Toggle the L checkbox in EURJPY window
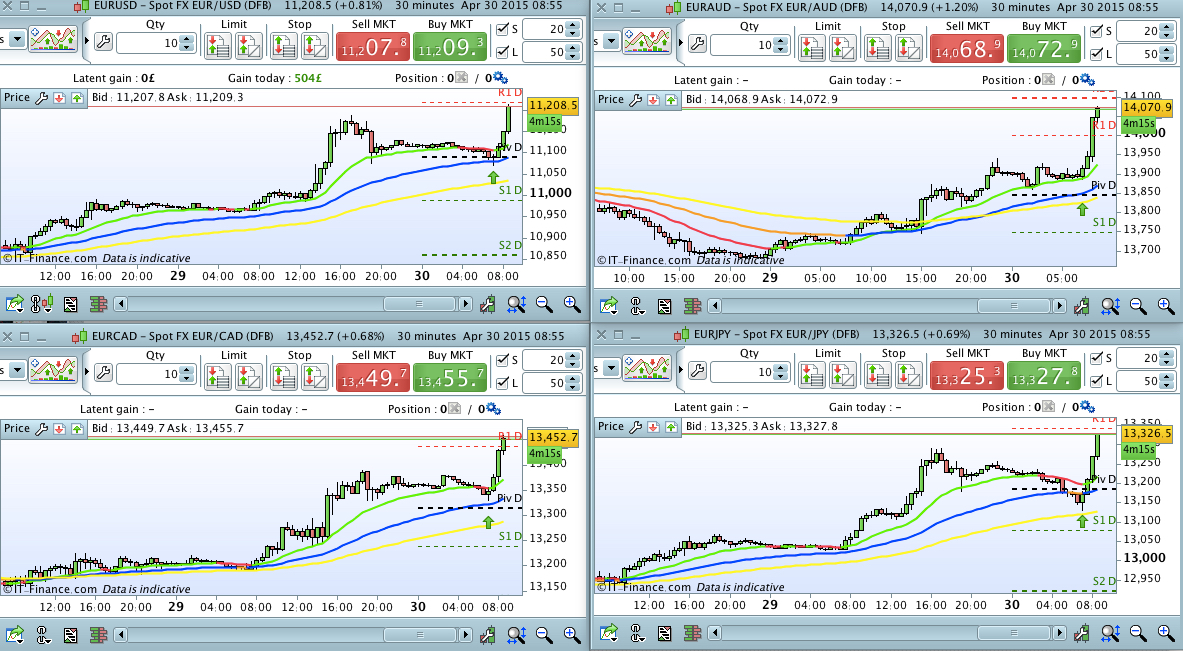 pyautogui.click(x=1096, y=381)
